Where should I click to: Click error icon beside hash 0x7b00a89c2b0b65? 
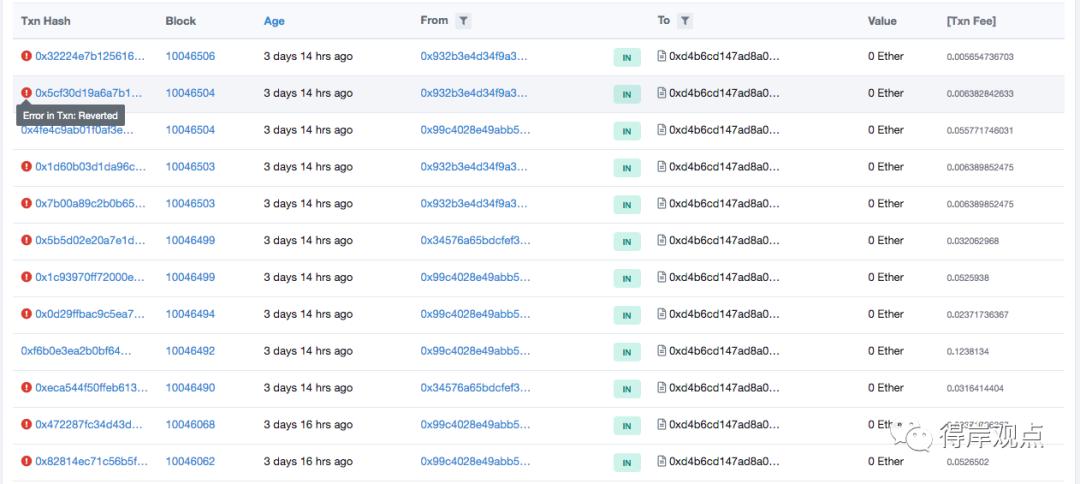pos(26,203)
